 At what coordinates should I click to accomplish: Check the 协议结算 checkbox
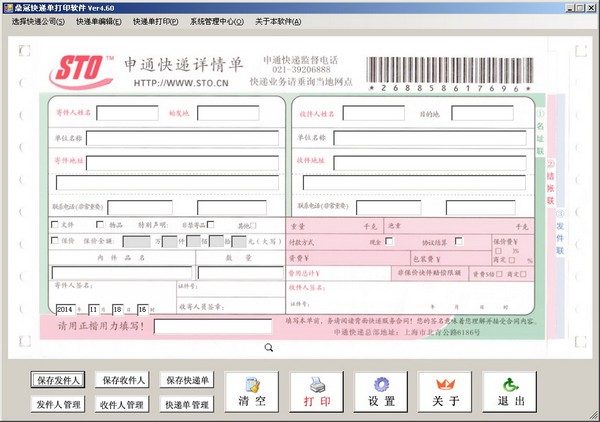(x=459, y=241)
